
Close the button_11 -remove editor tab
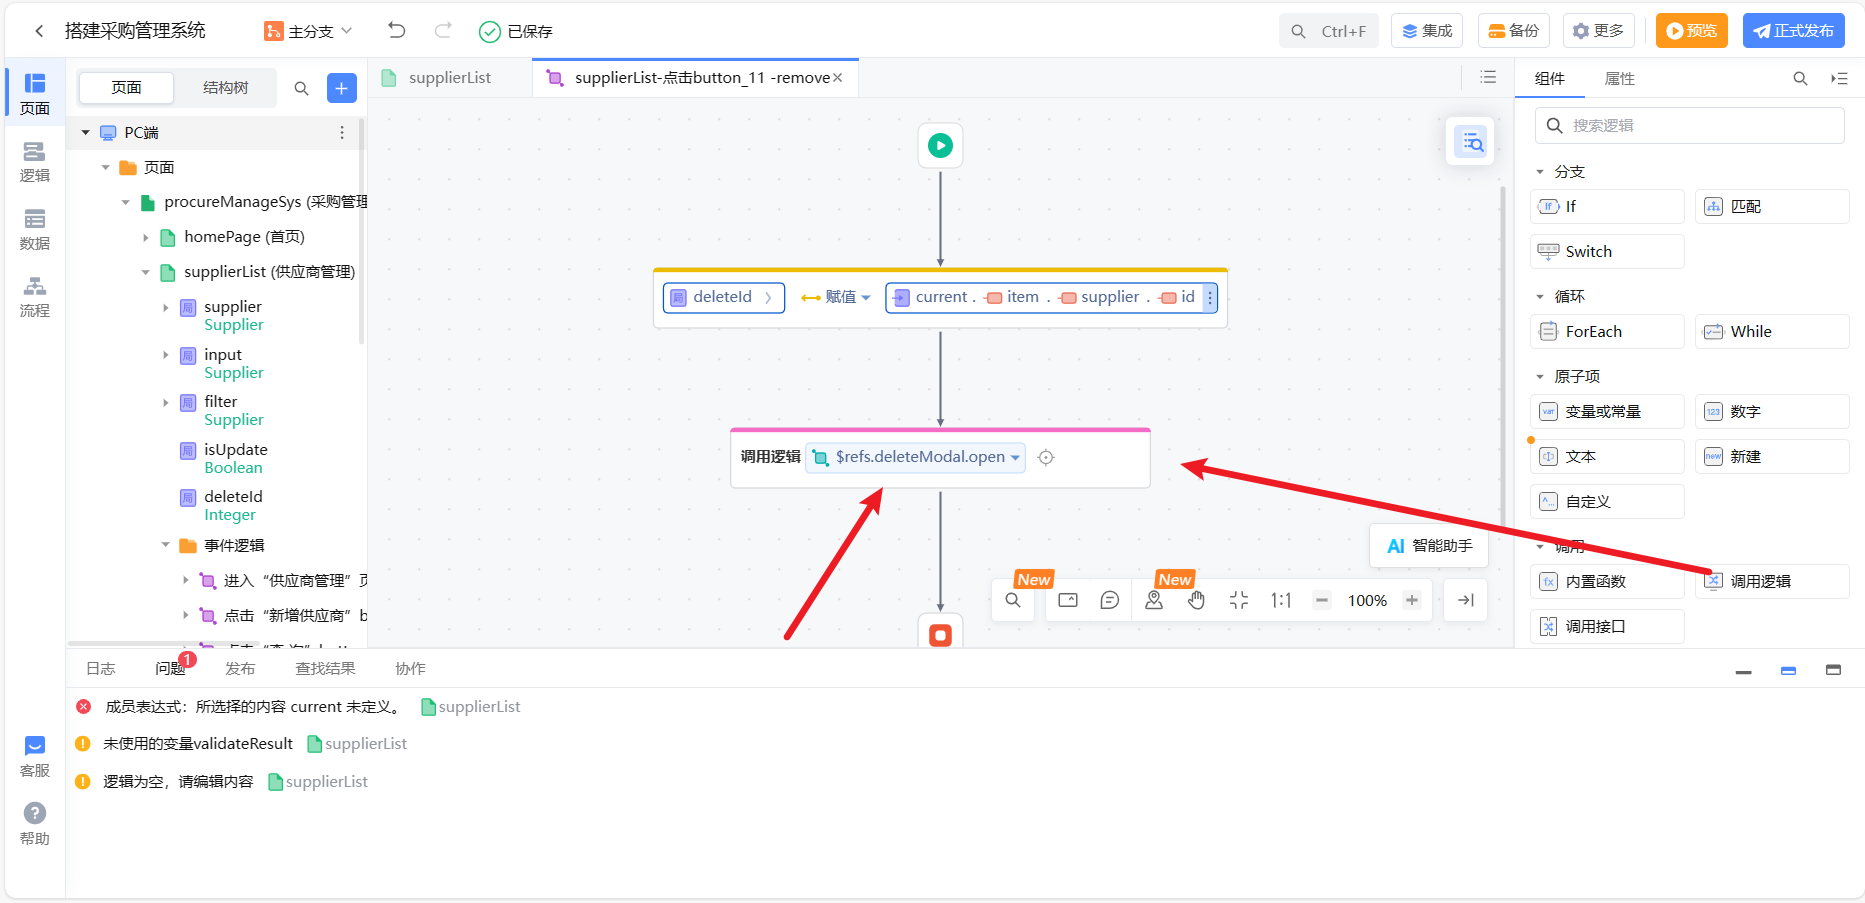pos(838,78)
